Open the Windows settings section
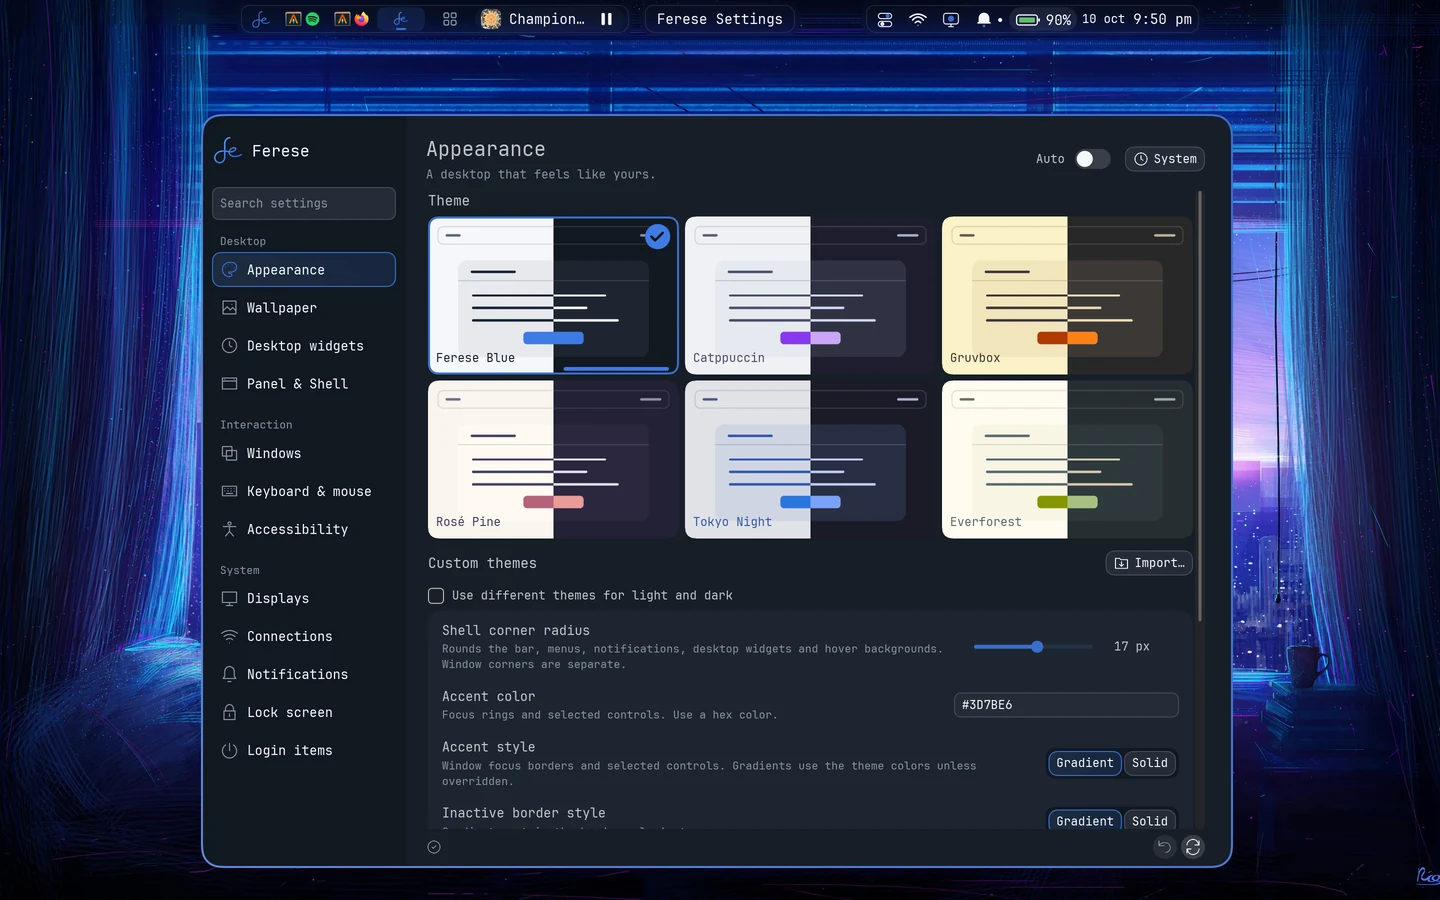 (304, 454)
